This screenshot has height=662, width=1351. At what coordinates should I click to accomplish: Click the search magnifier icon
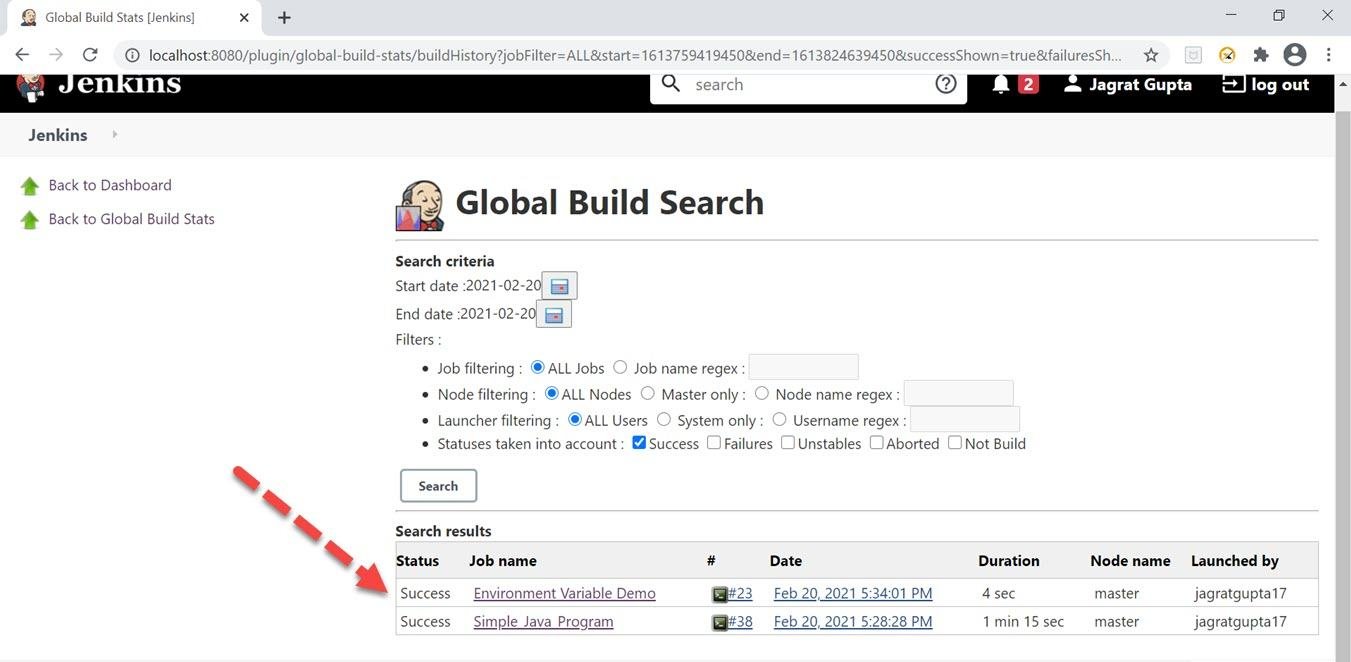tap(672, 84)
